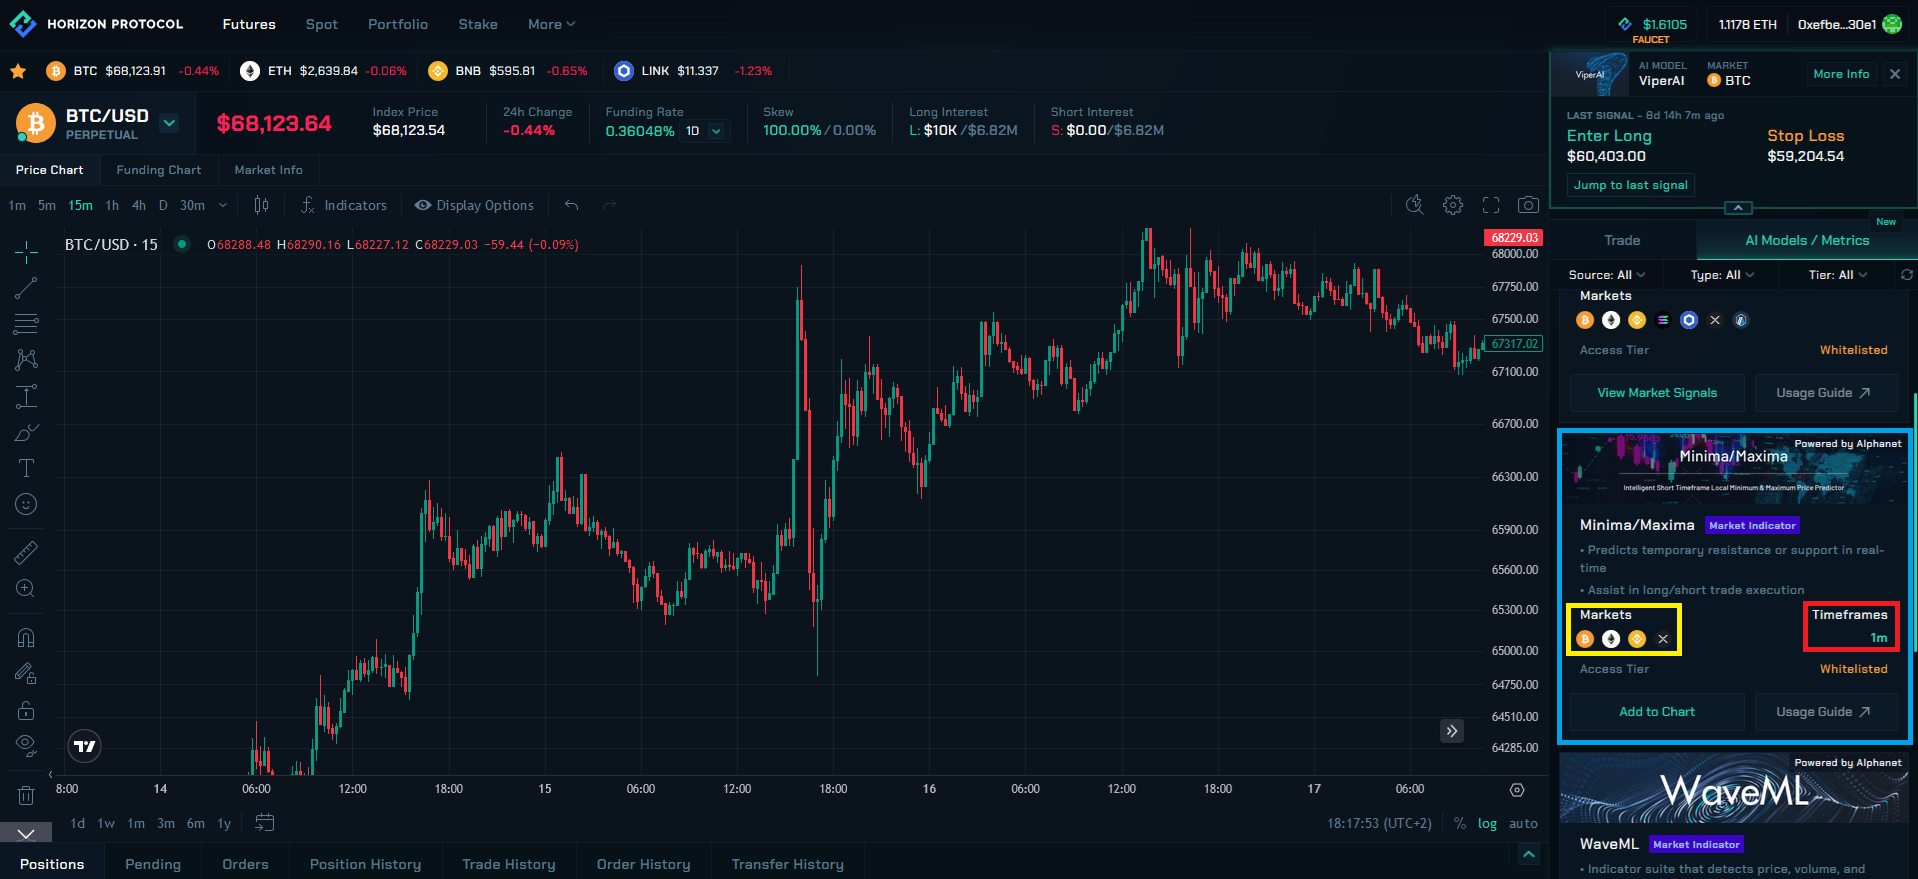
Task: Open chart settings gear in toolbar
Action: 1453,205
